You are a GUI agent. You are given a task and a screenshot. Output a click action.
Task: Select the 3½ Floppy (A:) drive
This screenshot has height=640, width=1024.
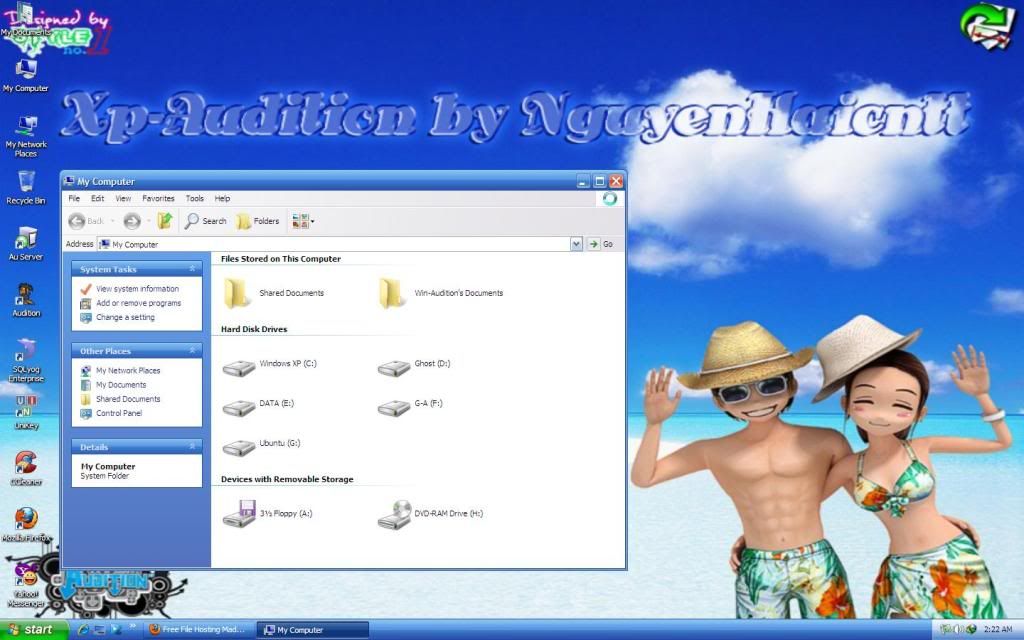pos(267,513)
